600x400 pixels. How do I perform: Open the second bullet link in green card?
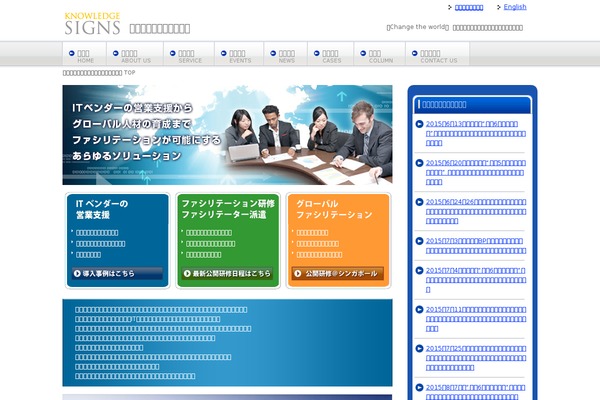(x=210, y=244)
